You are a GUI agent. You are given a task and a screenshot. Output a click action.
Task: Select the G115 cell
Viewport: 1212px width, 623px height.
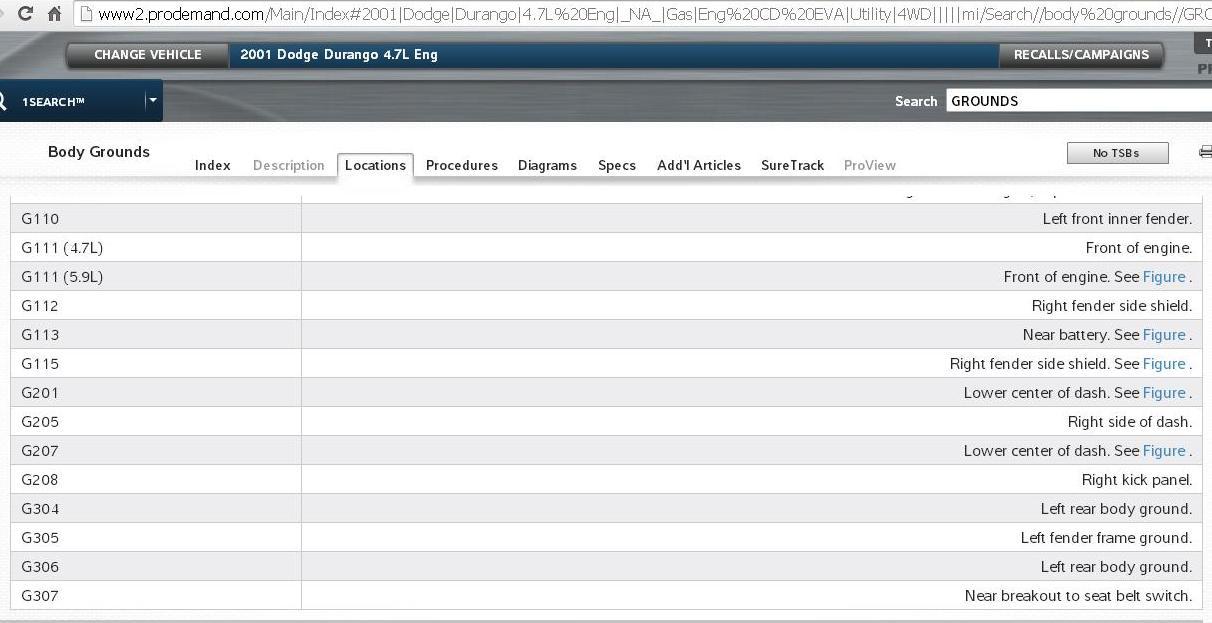tap(156, 364)
